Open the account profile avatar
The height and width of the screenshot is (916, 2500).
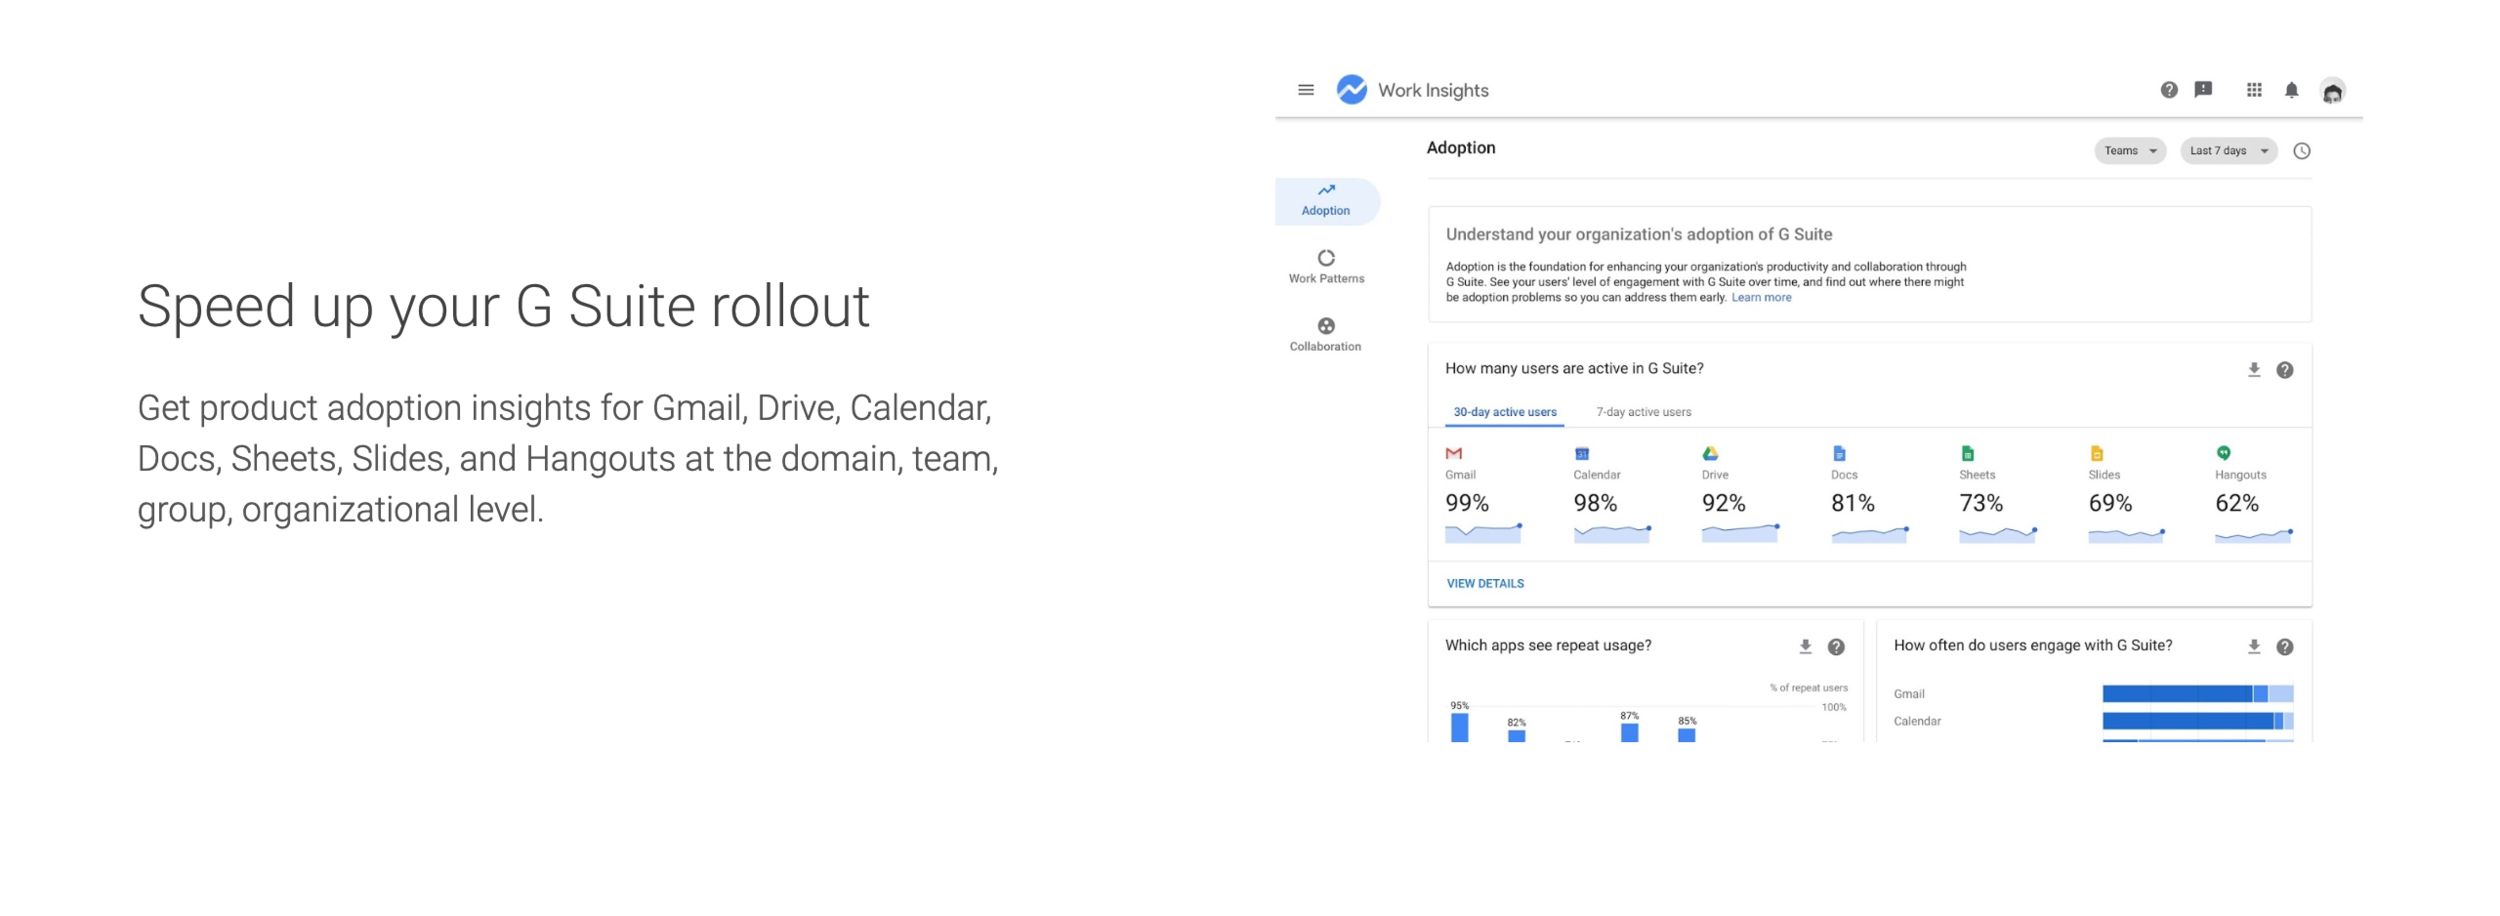point(2332,91)
